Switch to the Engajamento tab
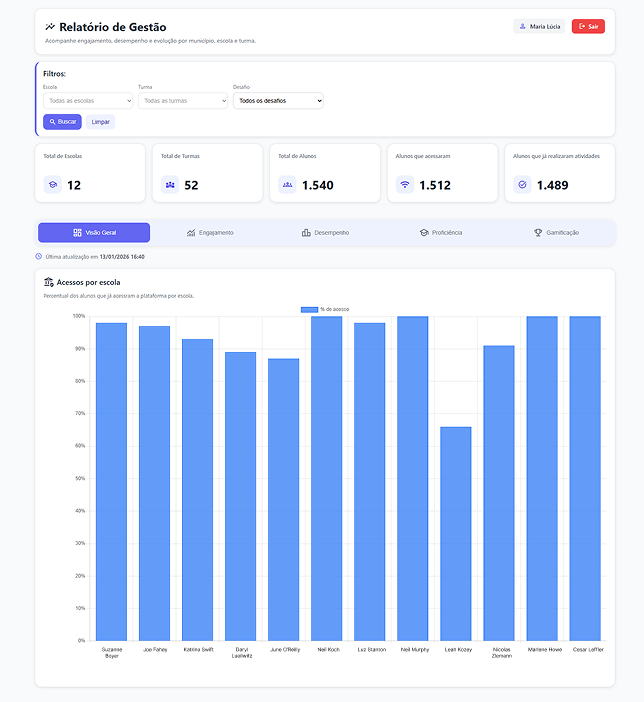The height and width of the screenshot is (702, 644). pyautogui.click(x=210, y=233)
